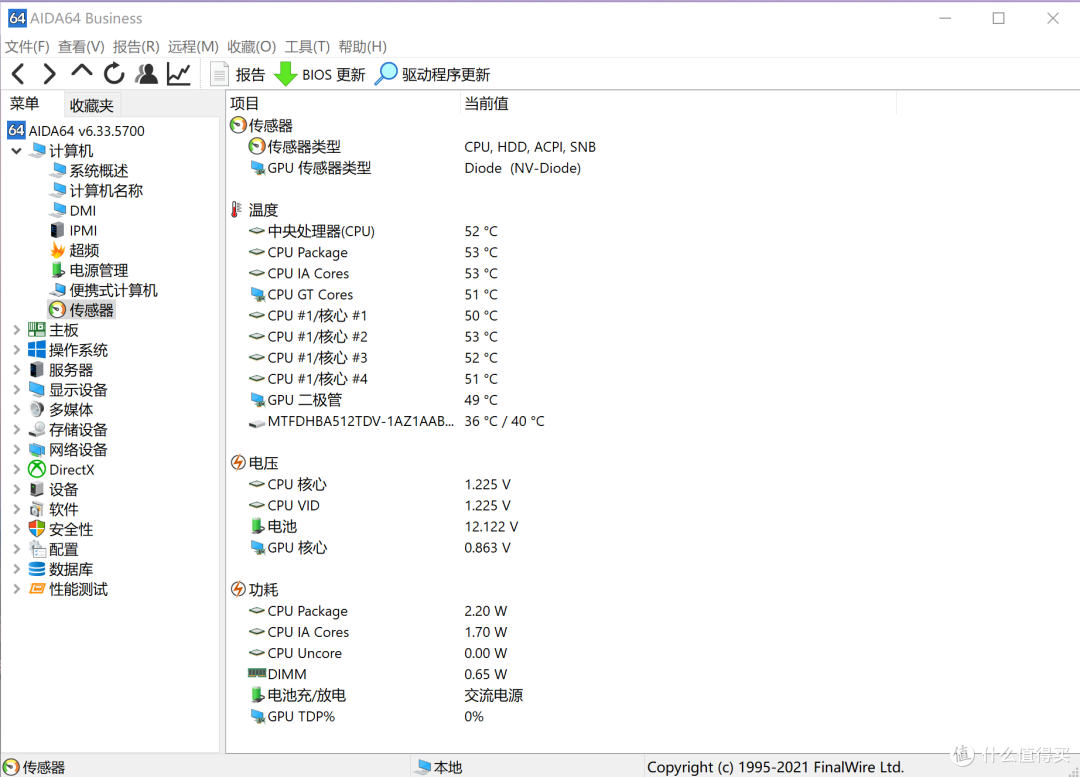This screenshot has height=777, width=1080.
Task: Expand the 服务器 tree node
Action: (x=17, y=370)
